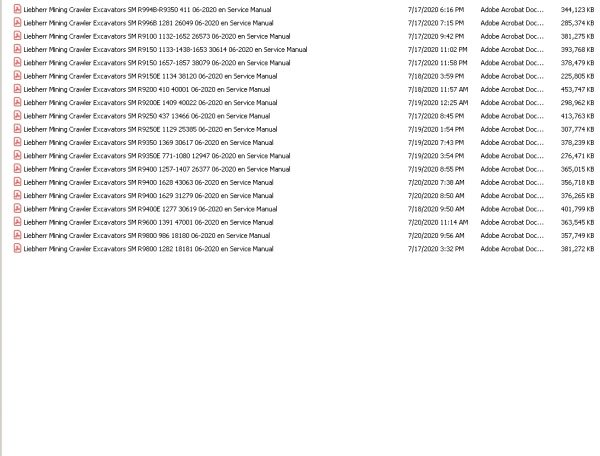
Task: Select the R9200E 1409 40022 Service Manual file
Action: tap(150, 103)
